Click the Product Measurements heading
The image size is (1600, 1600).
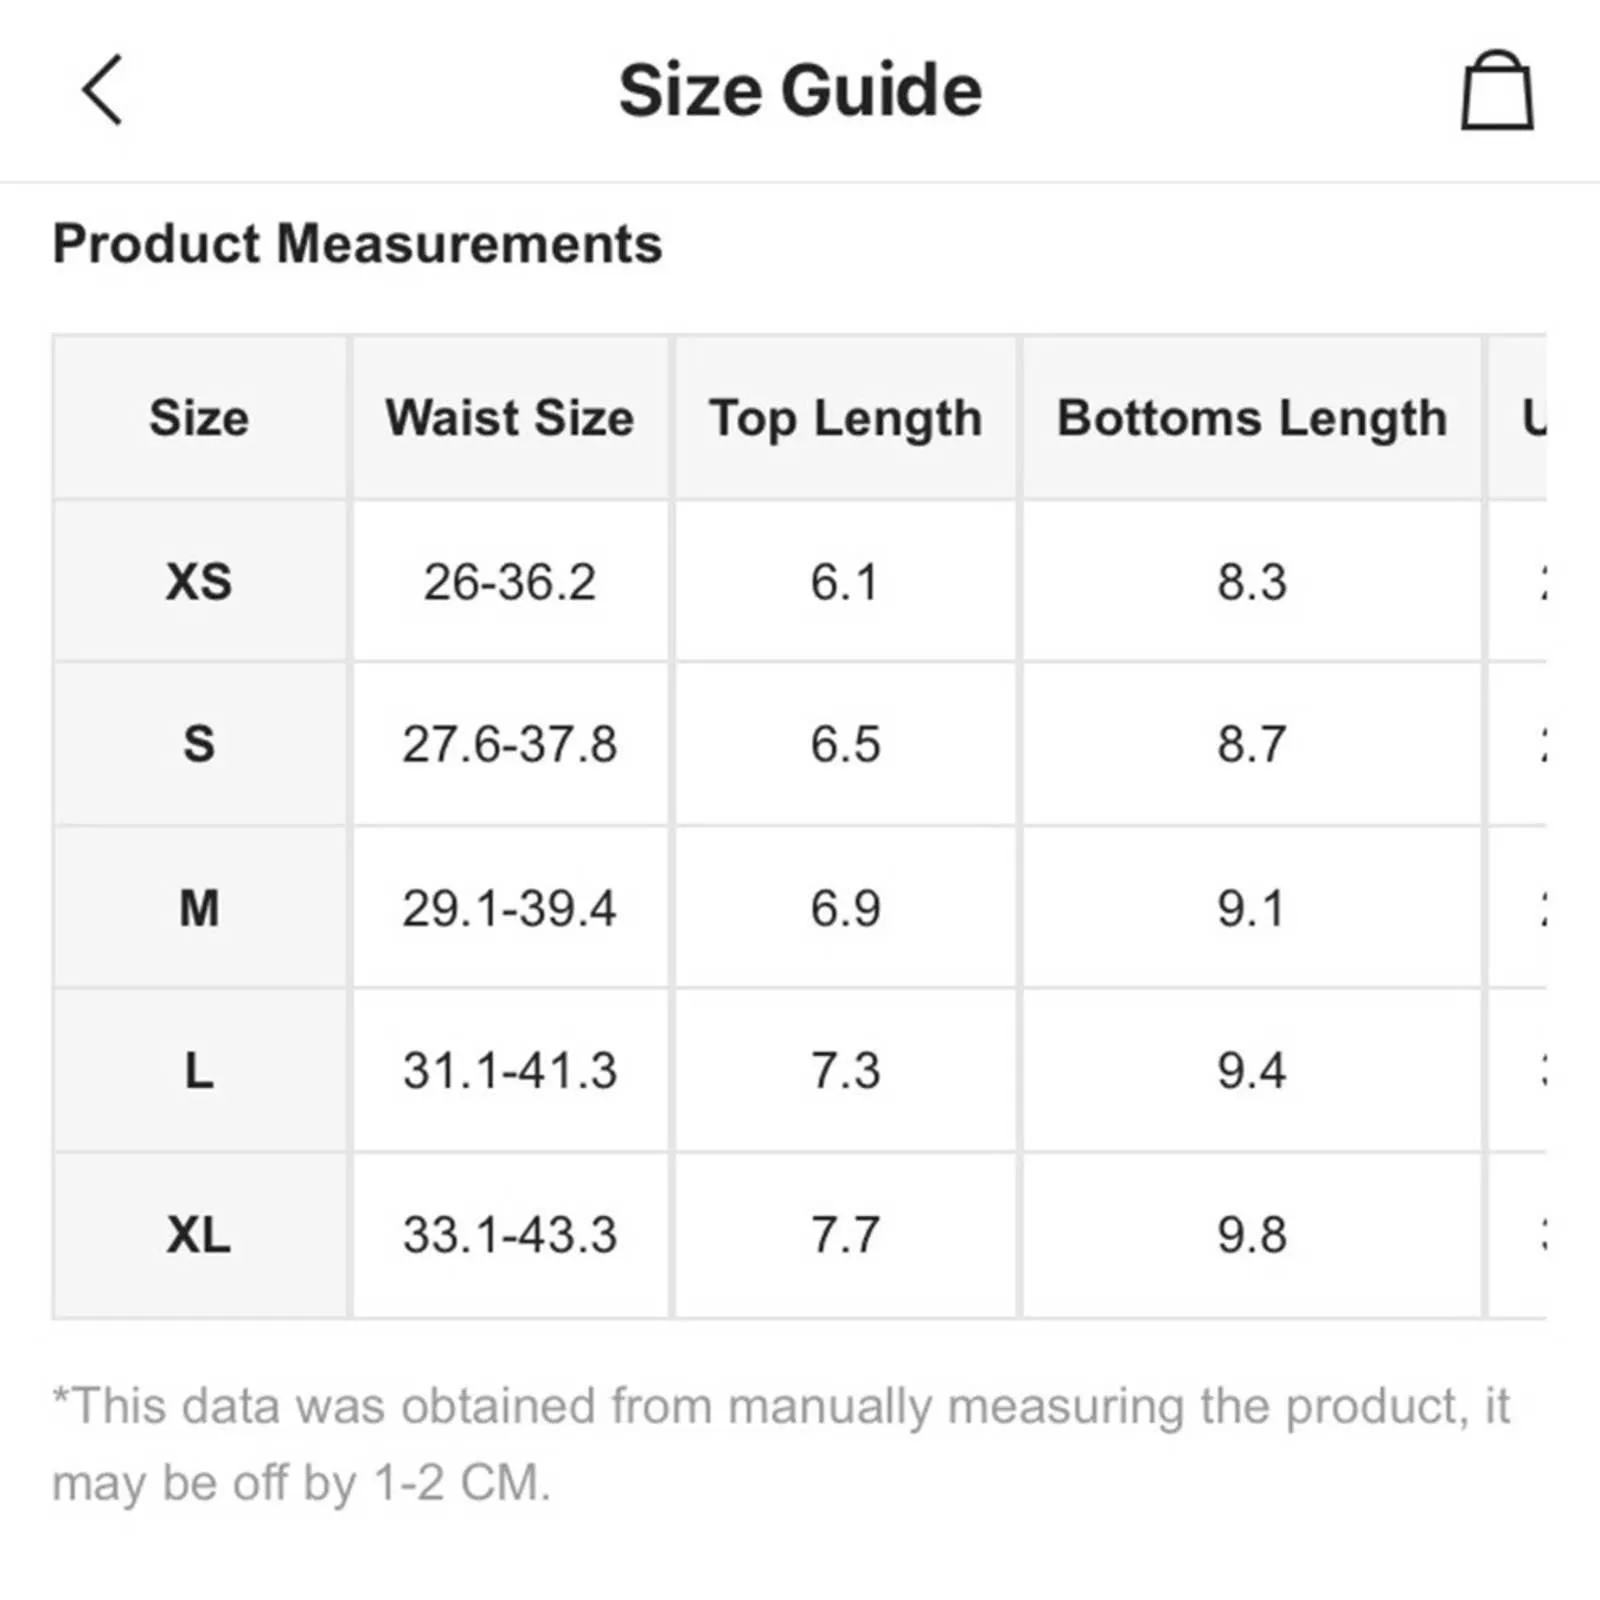click(x=357, y=244)
